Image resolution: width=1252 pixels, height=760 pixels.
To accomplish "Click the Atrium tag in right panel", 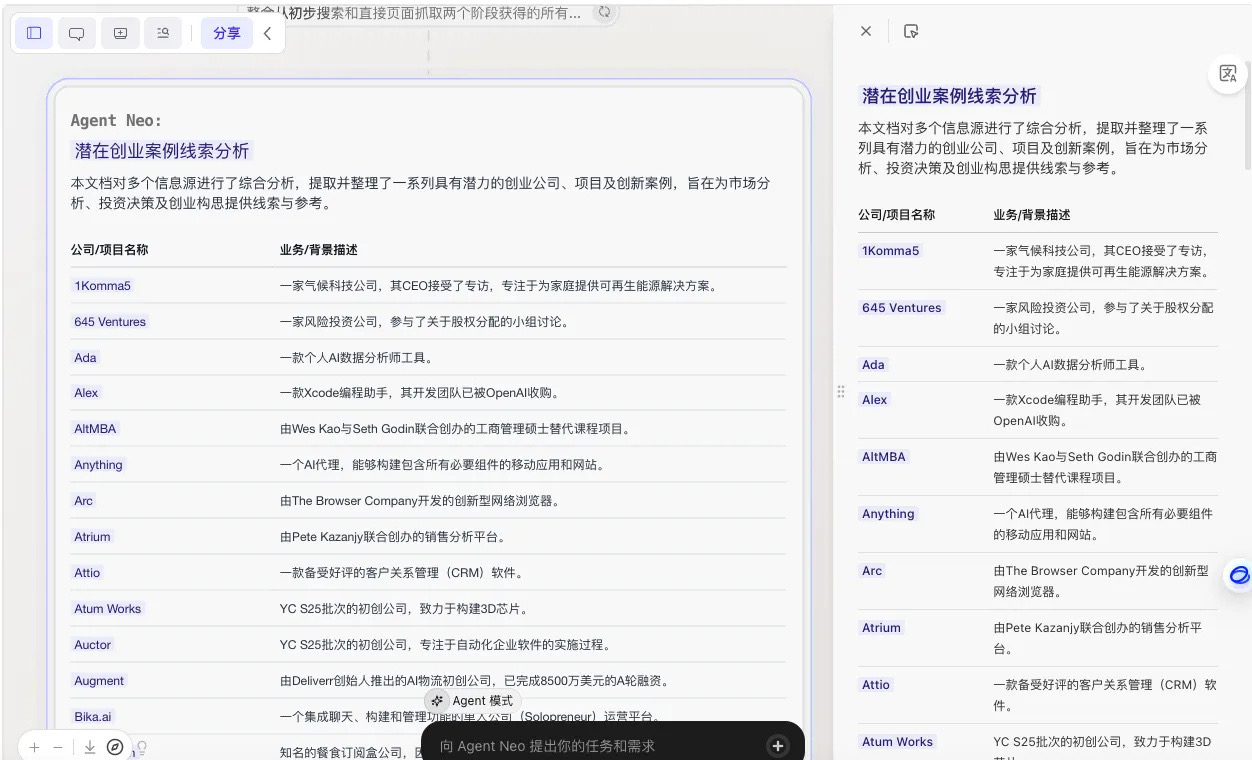I will (x=881, y=628).
